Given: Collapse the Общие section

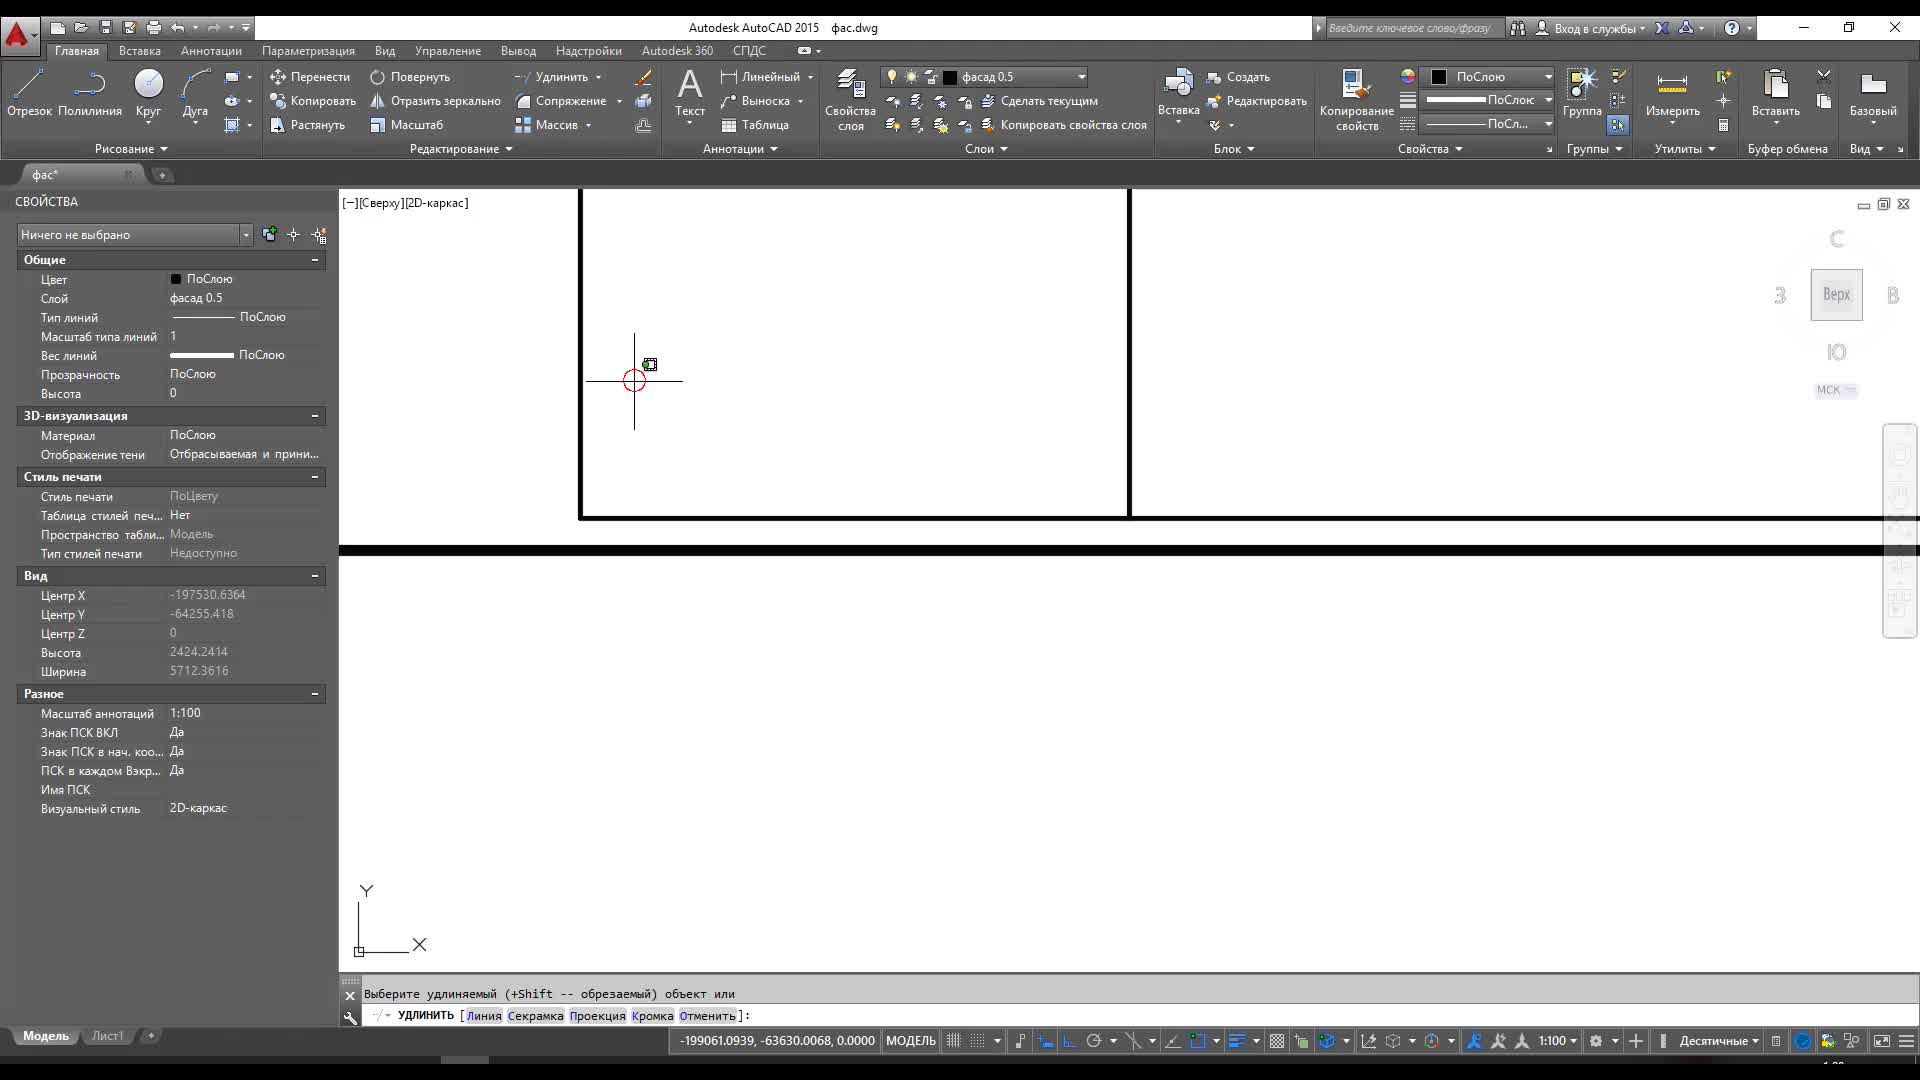Looking at the screenshot, I should [315, 260].
